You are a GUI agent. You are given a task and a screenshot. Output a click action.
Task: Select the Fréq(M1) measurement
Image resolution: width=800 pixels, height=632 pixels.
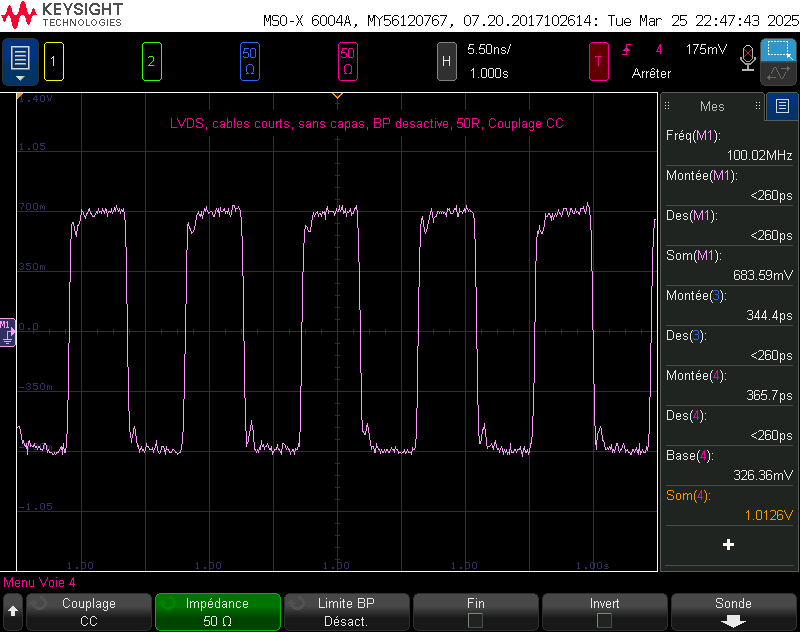729,145
